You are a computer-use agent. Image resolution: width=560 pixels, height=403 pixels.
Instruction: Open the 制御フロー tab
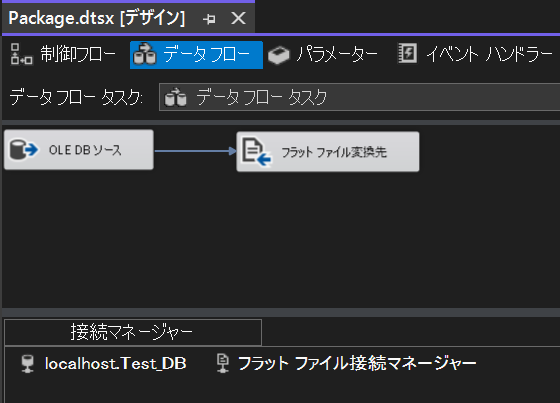click(x=63, y=55)
